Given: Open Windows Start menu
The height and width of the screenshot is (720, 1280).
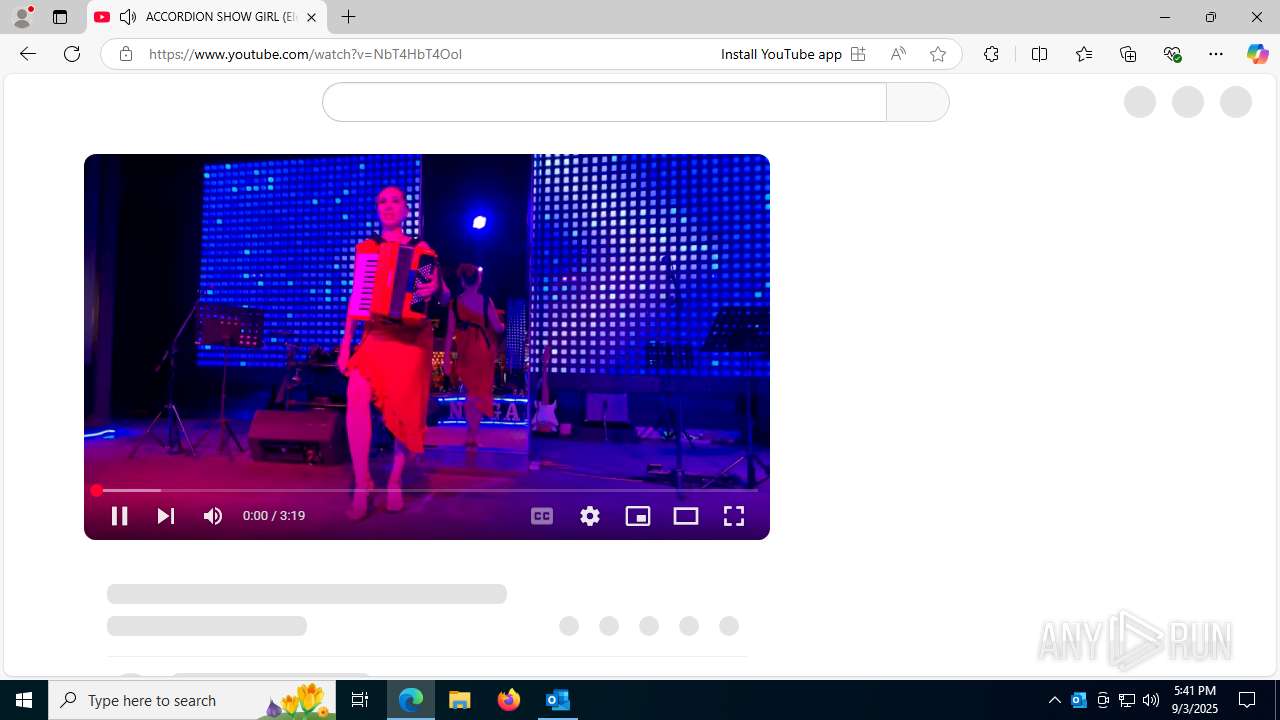Looking at the screenshot, I should point(24,700).
